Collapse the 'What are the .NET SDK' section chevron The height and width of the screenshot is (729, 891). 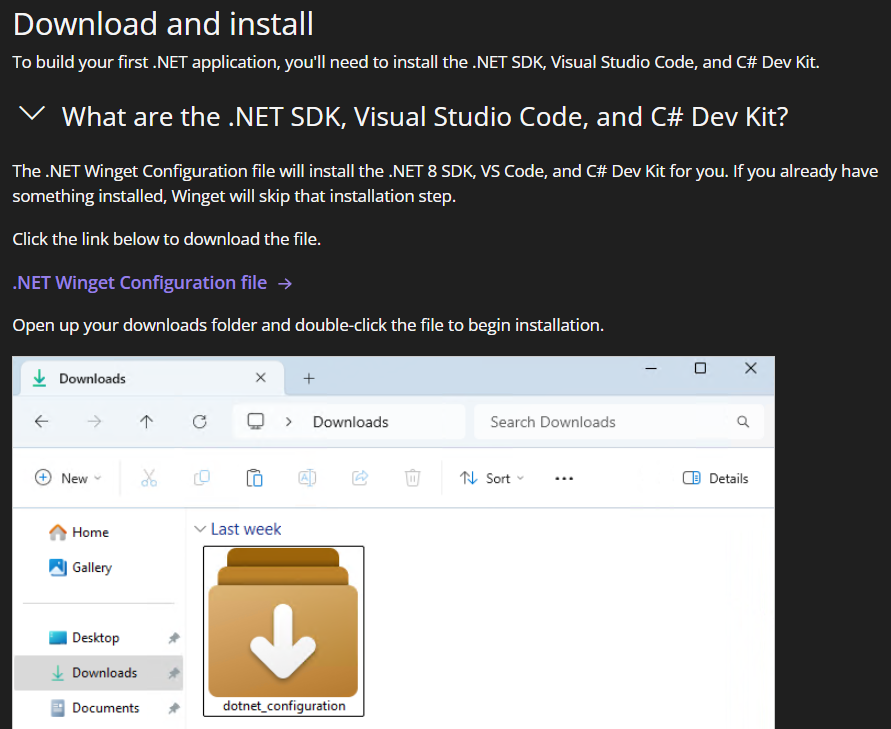[x=32, y=114]
